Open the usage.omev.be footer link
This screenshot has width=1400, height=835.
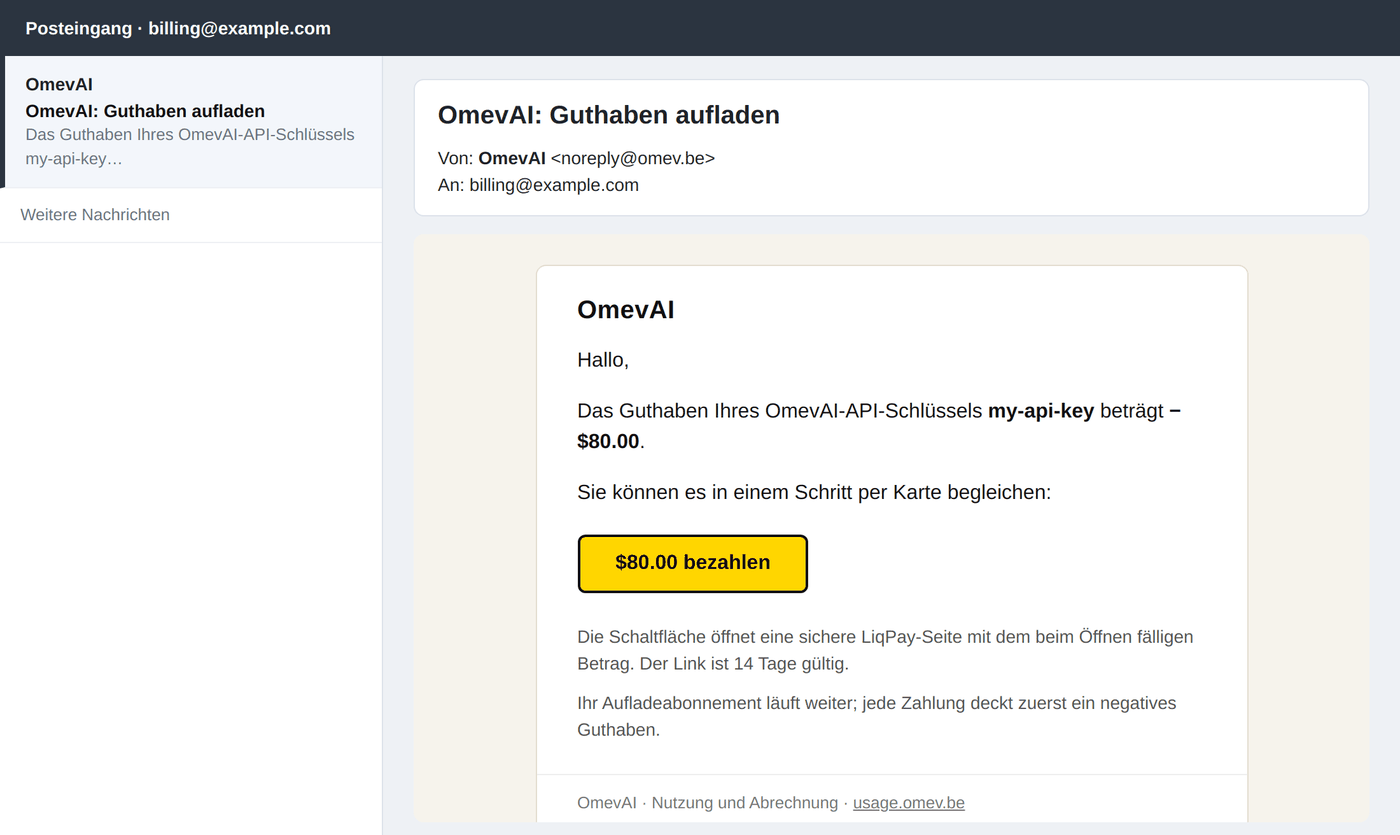[908, 803]
